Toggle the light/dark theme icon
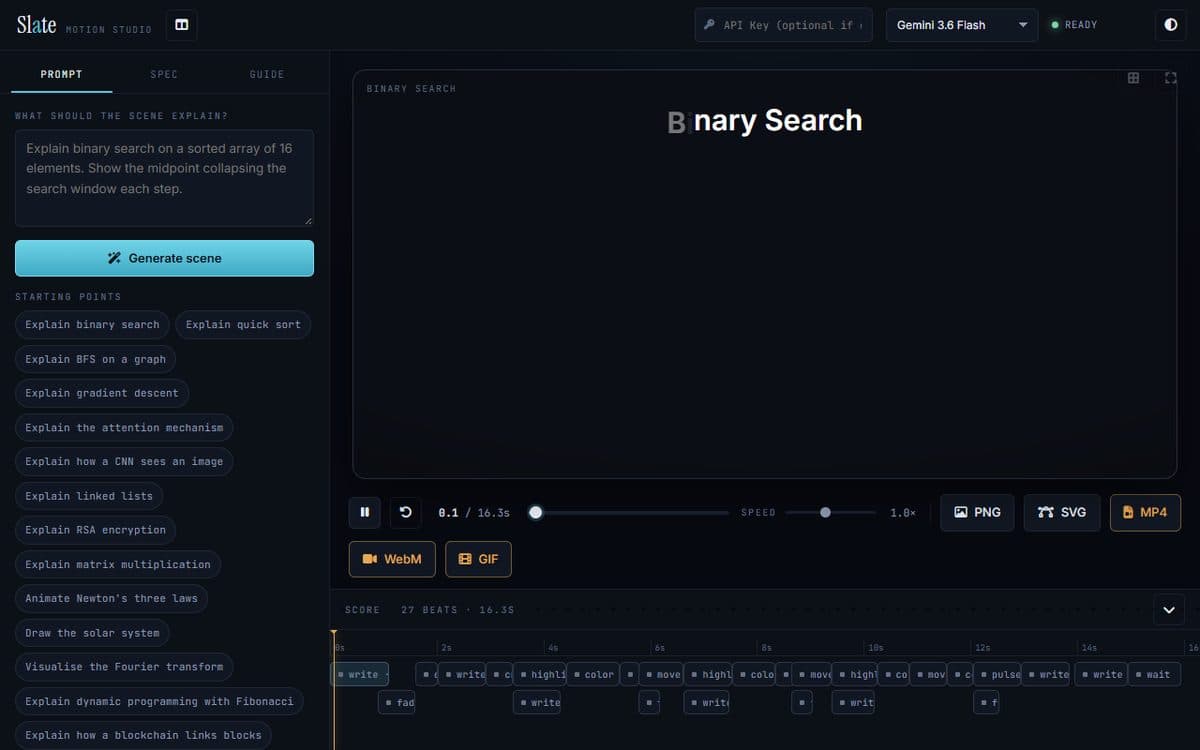 [x=1171, y=25]
